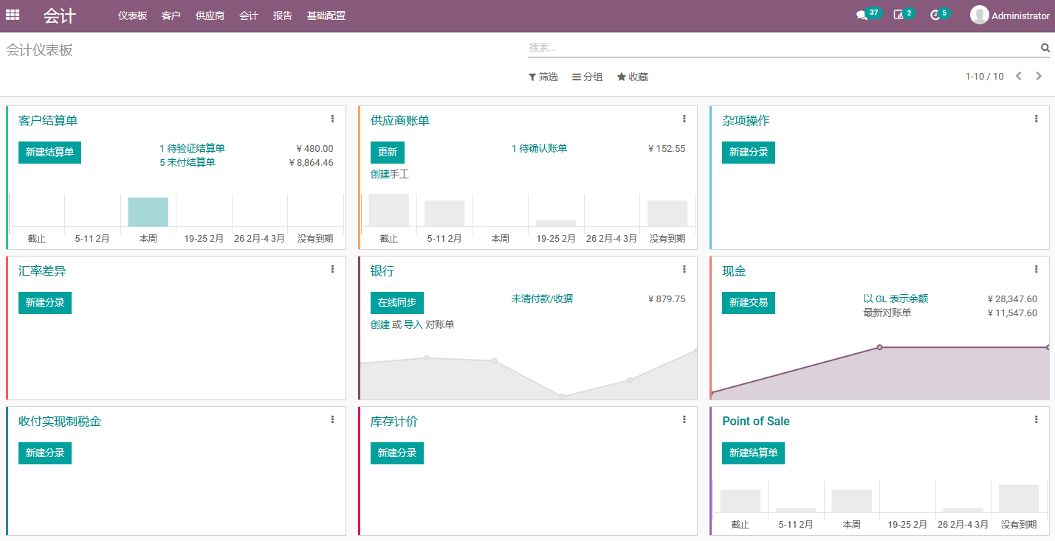Click the activities clock icon
This screenshot has height=541, width=1055.
(935, 15)
